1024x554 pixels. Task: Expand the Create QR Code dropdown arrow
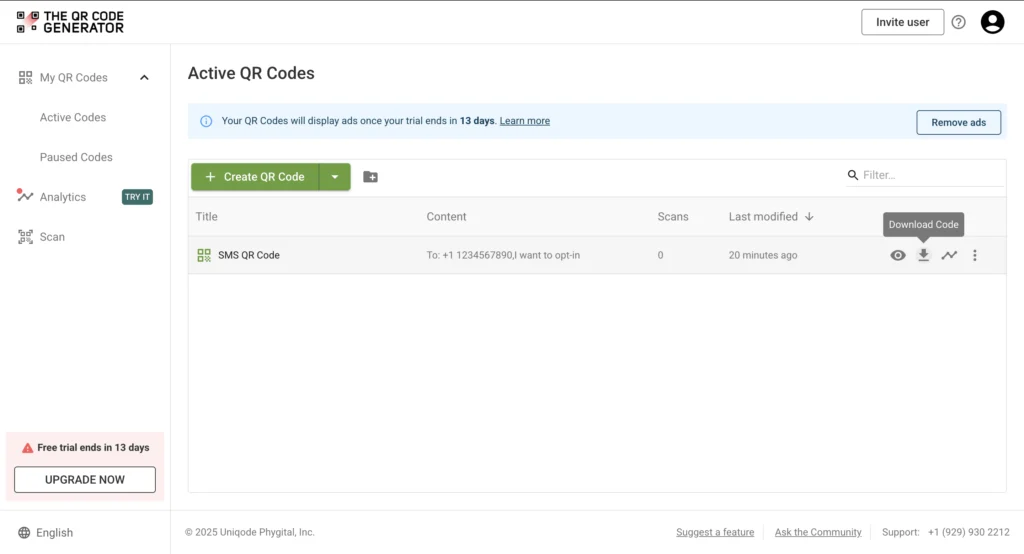pos(335,177)
